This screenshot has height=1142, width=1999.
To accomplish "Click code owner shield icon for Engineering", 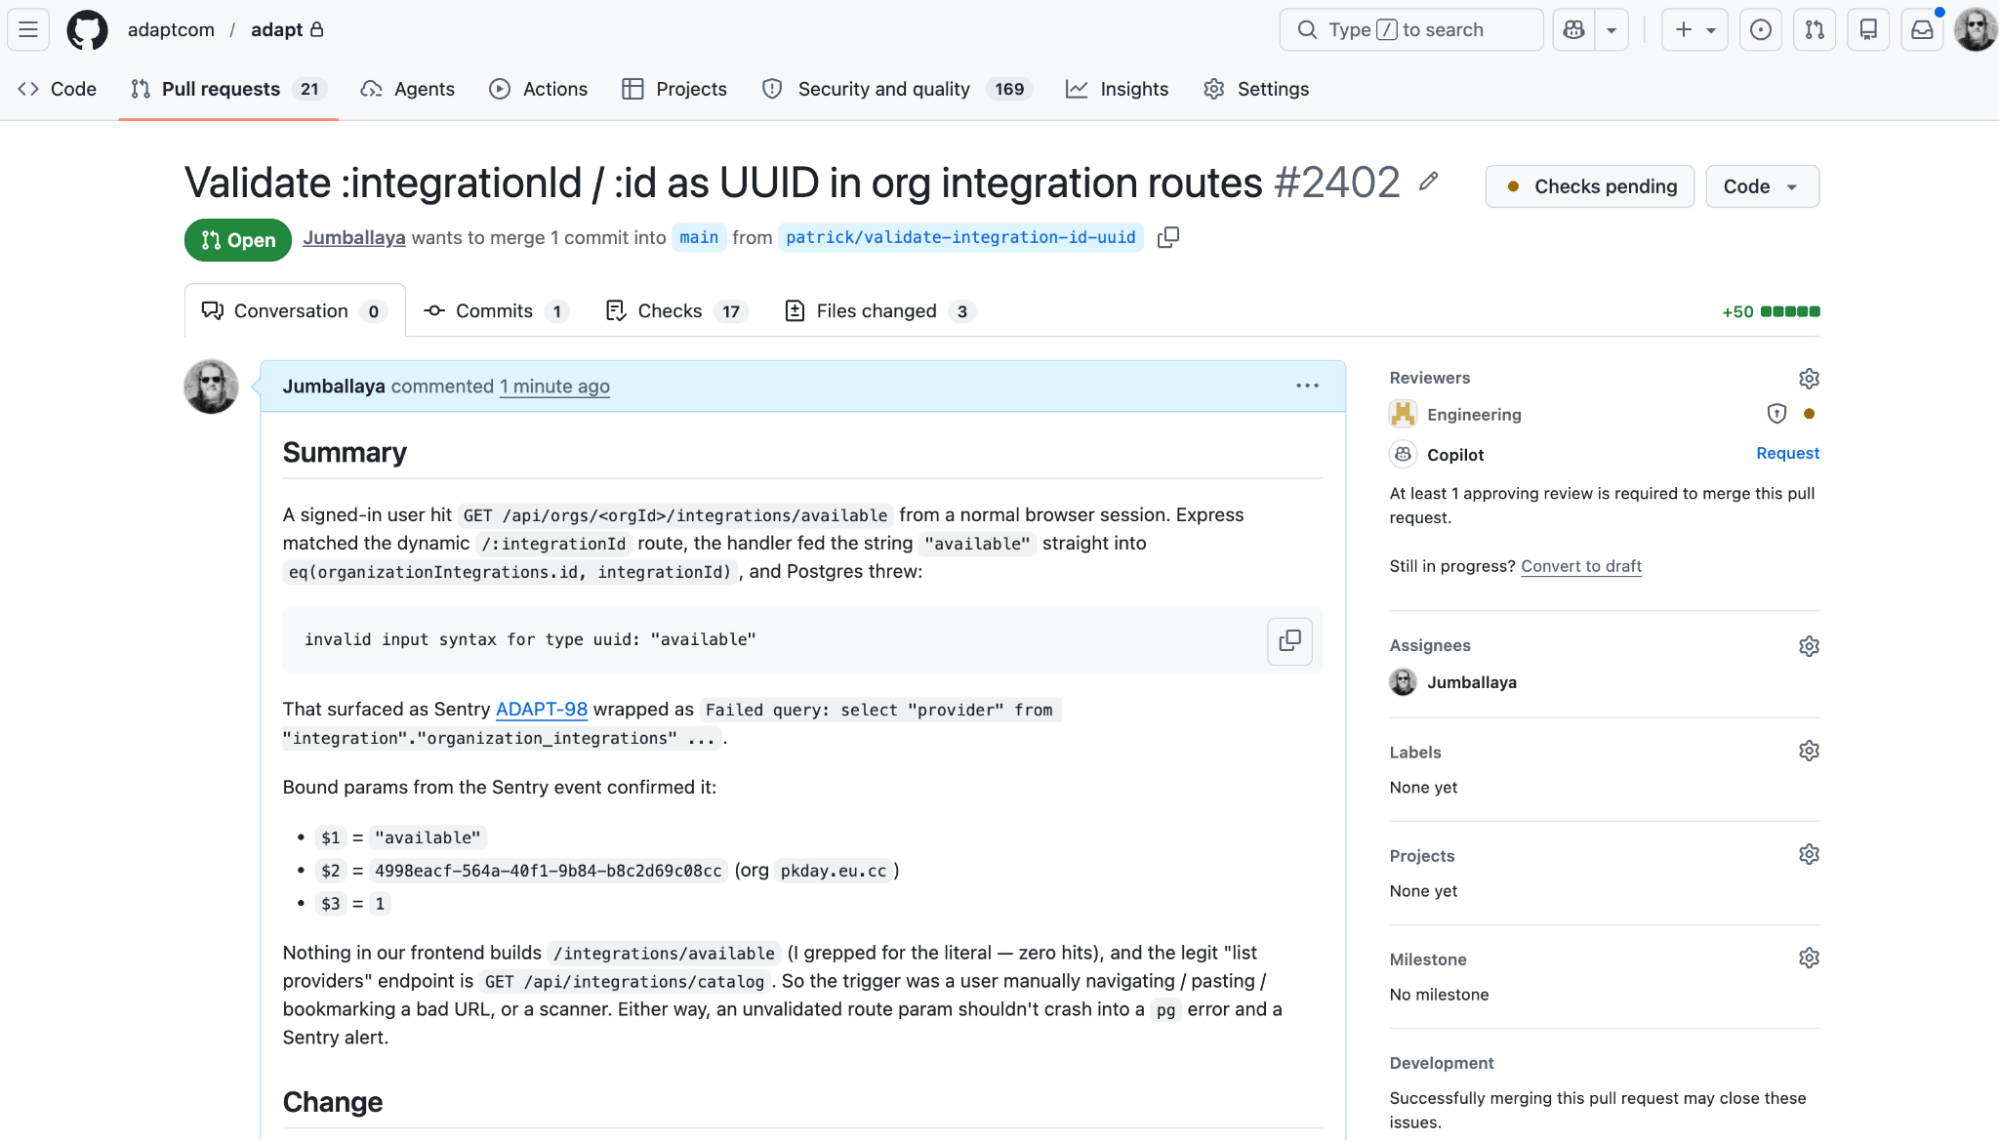I will point(1777,414).
